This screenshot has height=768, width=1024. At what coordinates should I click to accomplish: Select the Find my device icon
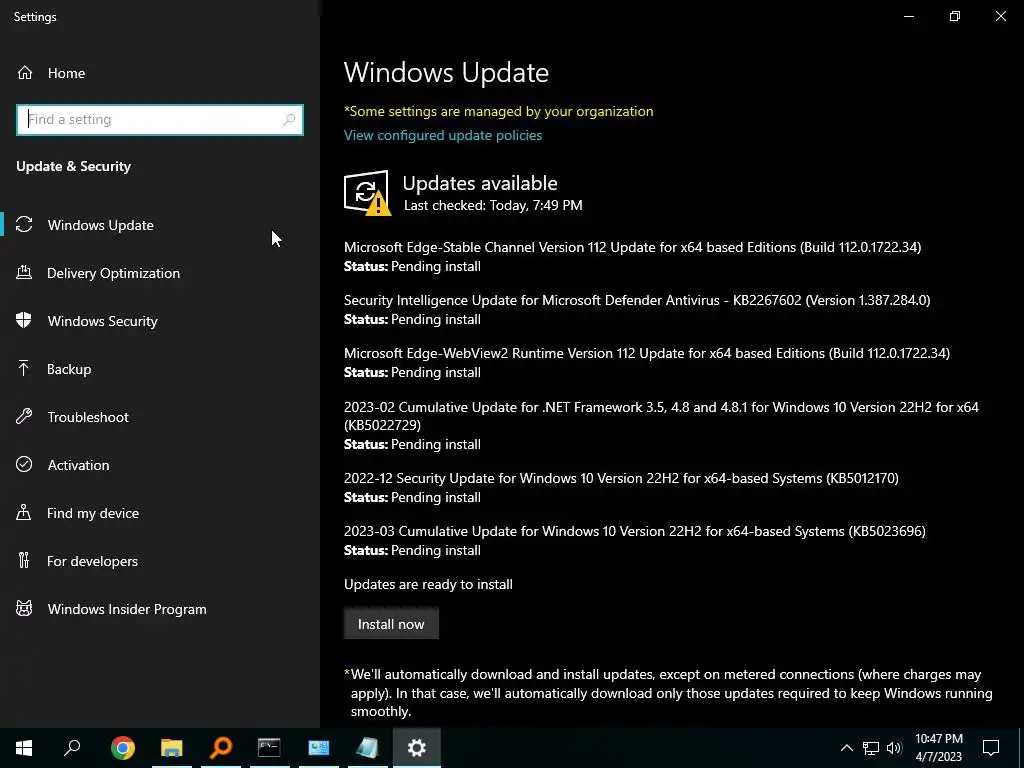24,513
